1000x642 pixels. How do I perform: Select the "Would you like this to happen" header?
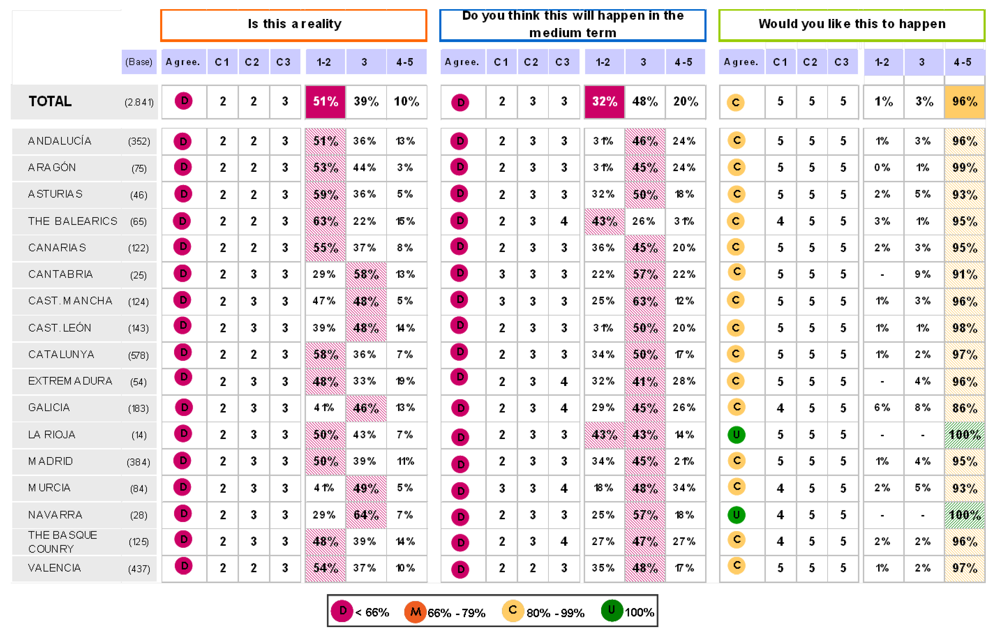[x=851, y=24]
